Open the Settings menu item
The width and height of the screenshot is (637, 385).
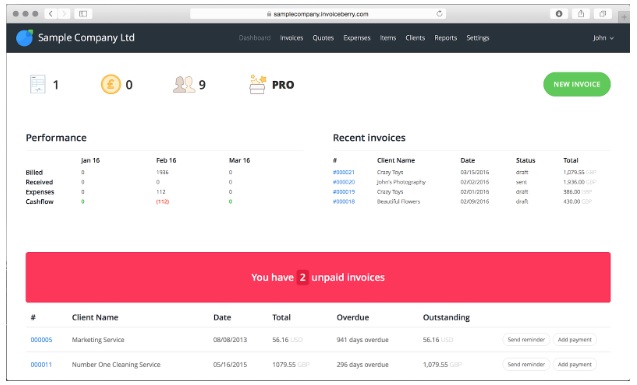pos(478,38)
